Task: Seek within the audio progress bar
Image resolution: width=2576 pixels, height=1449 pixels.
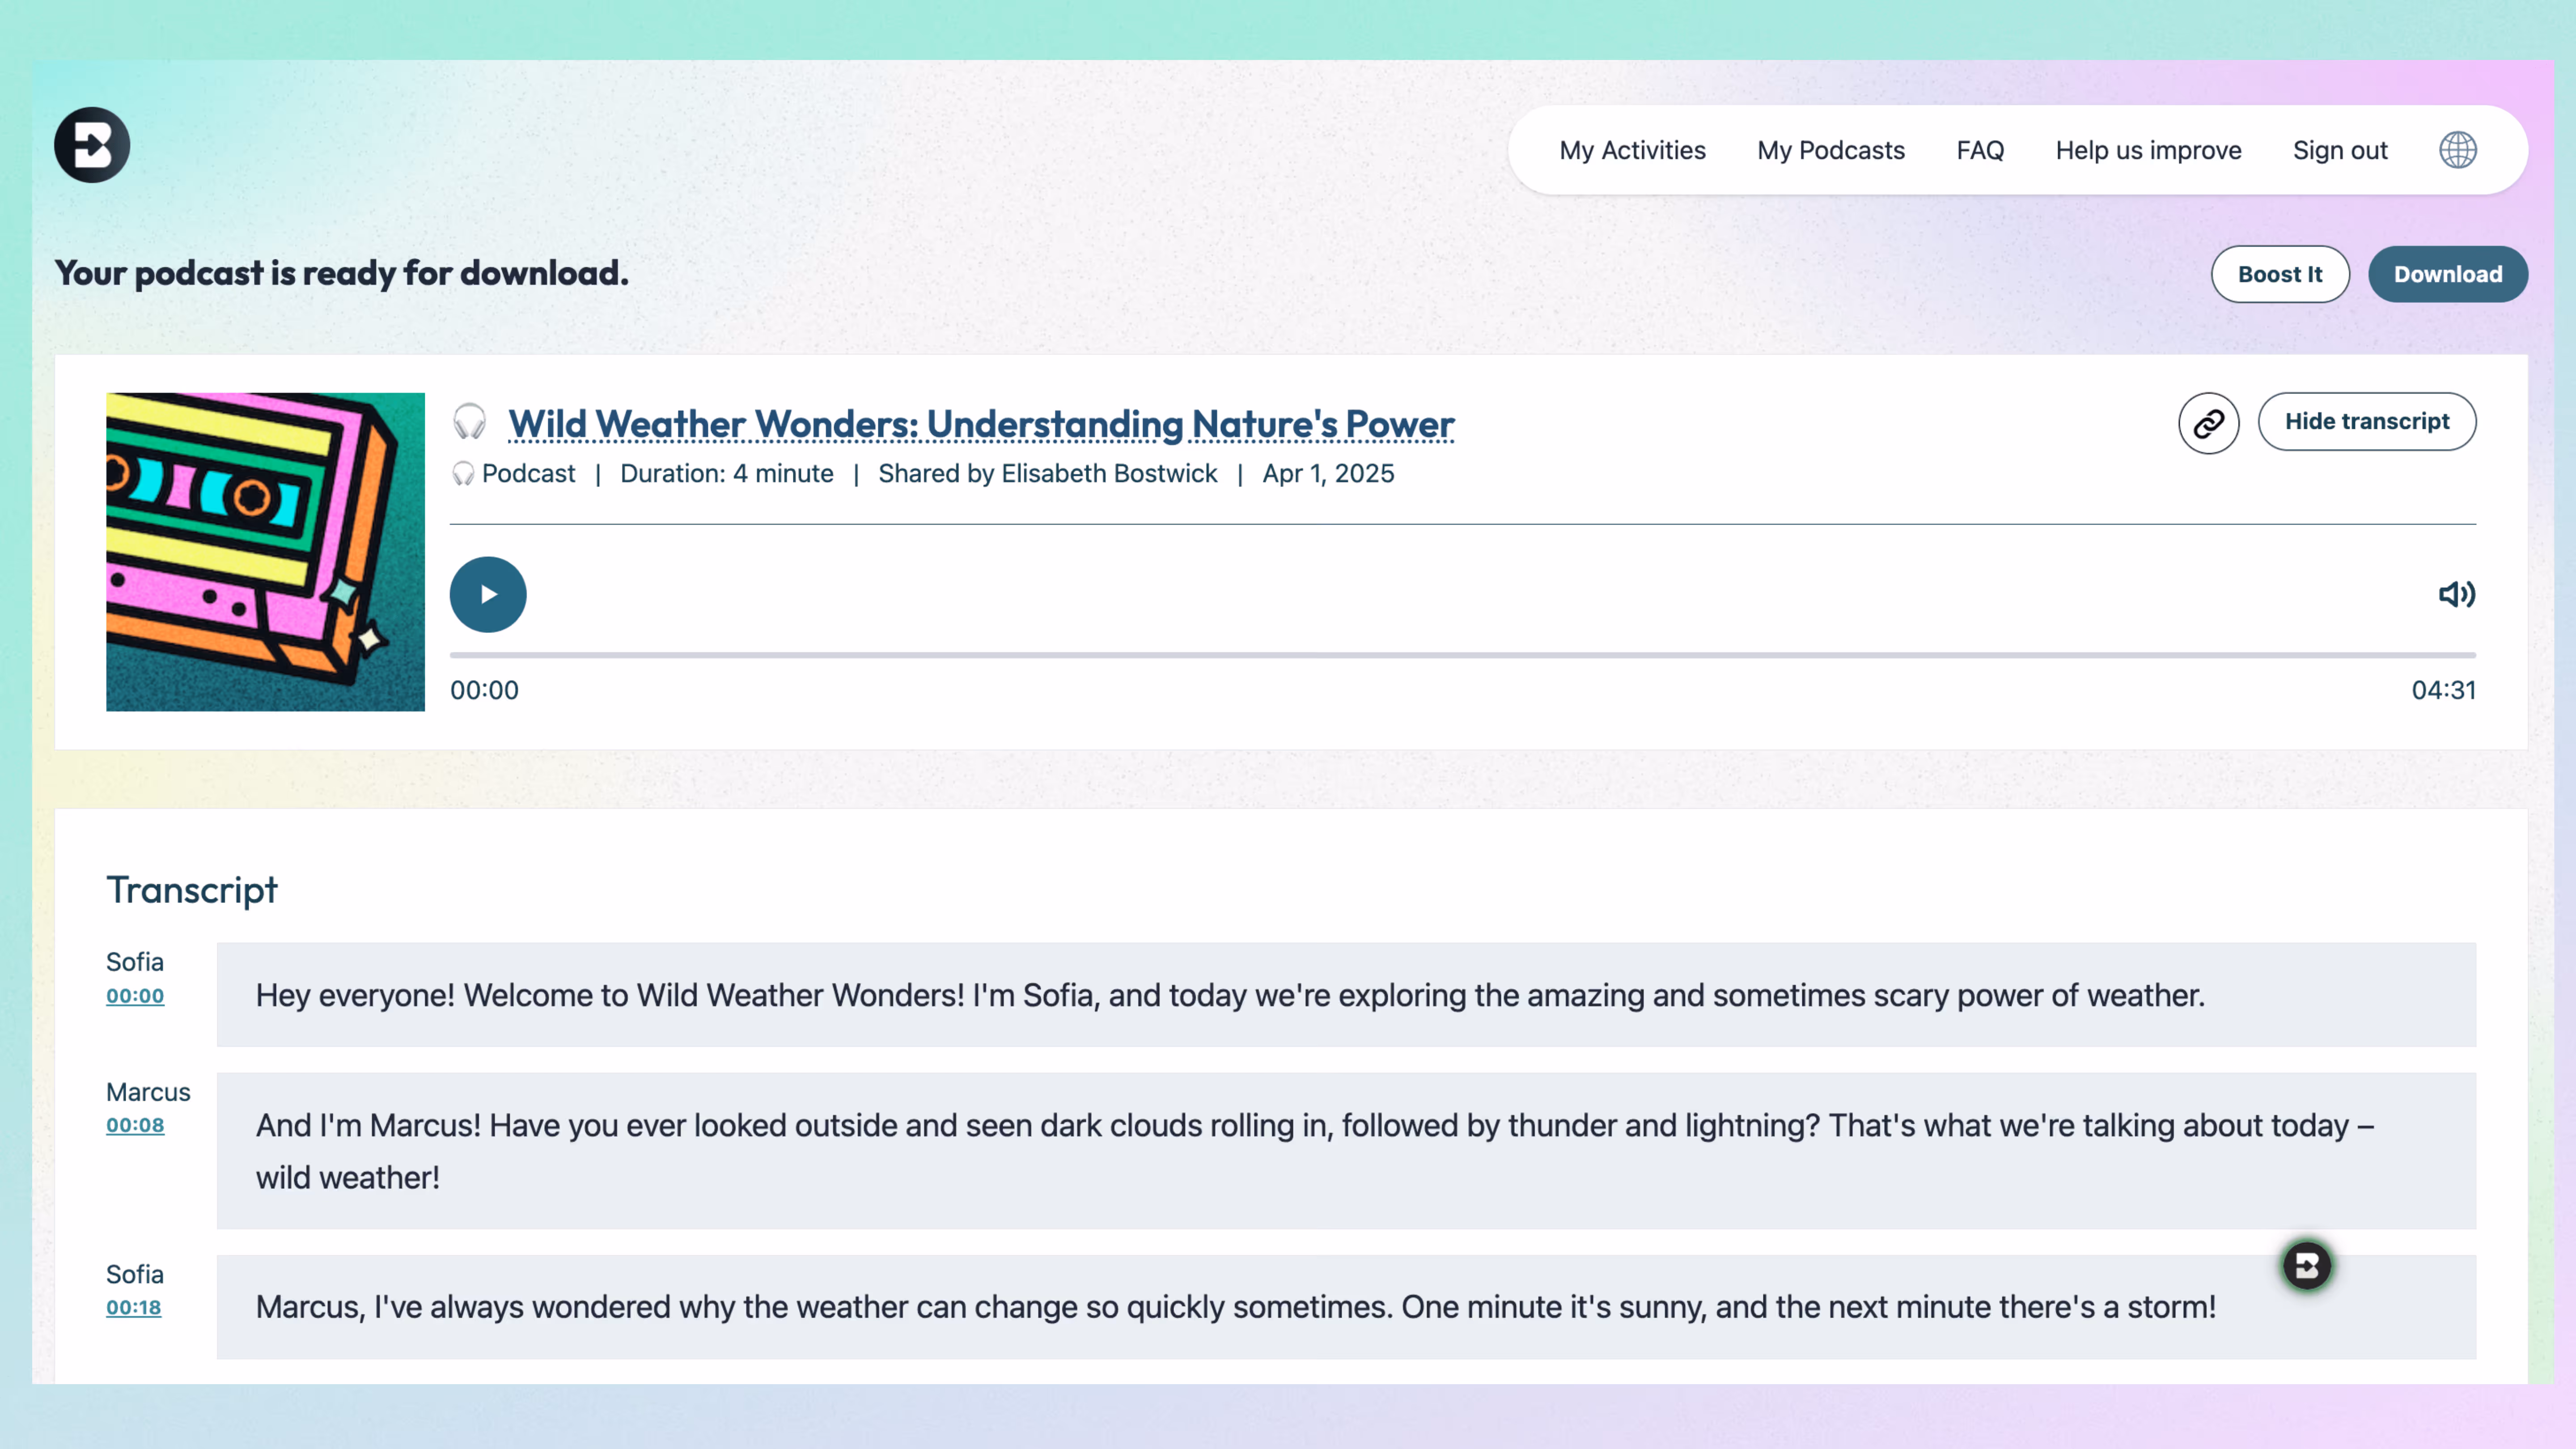Action: tap(1462, 655)
